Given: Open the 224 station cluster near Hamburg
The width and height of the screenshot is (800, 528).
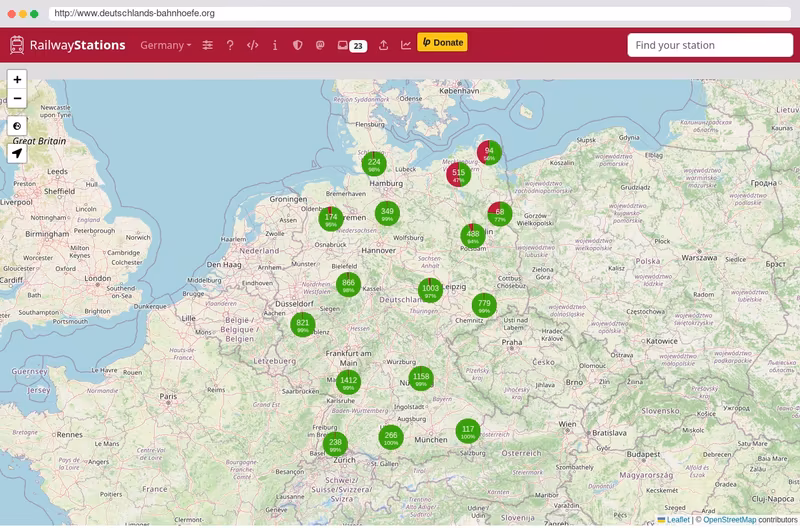Looking at the screenshot, I should pos(374,164).
